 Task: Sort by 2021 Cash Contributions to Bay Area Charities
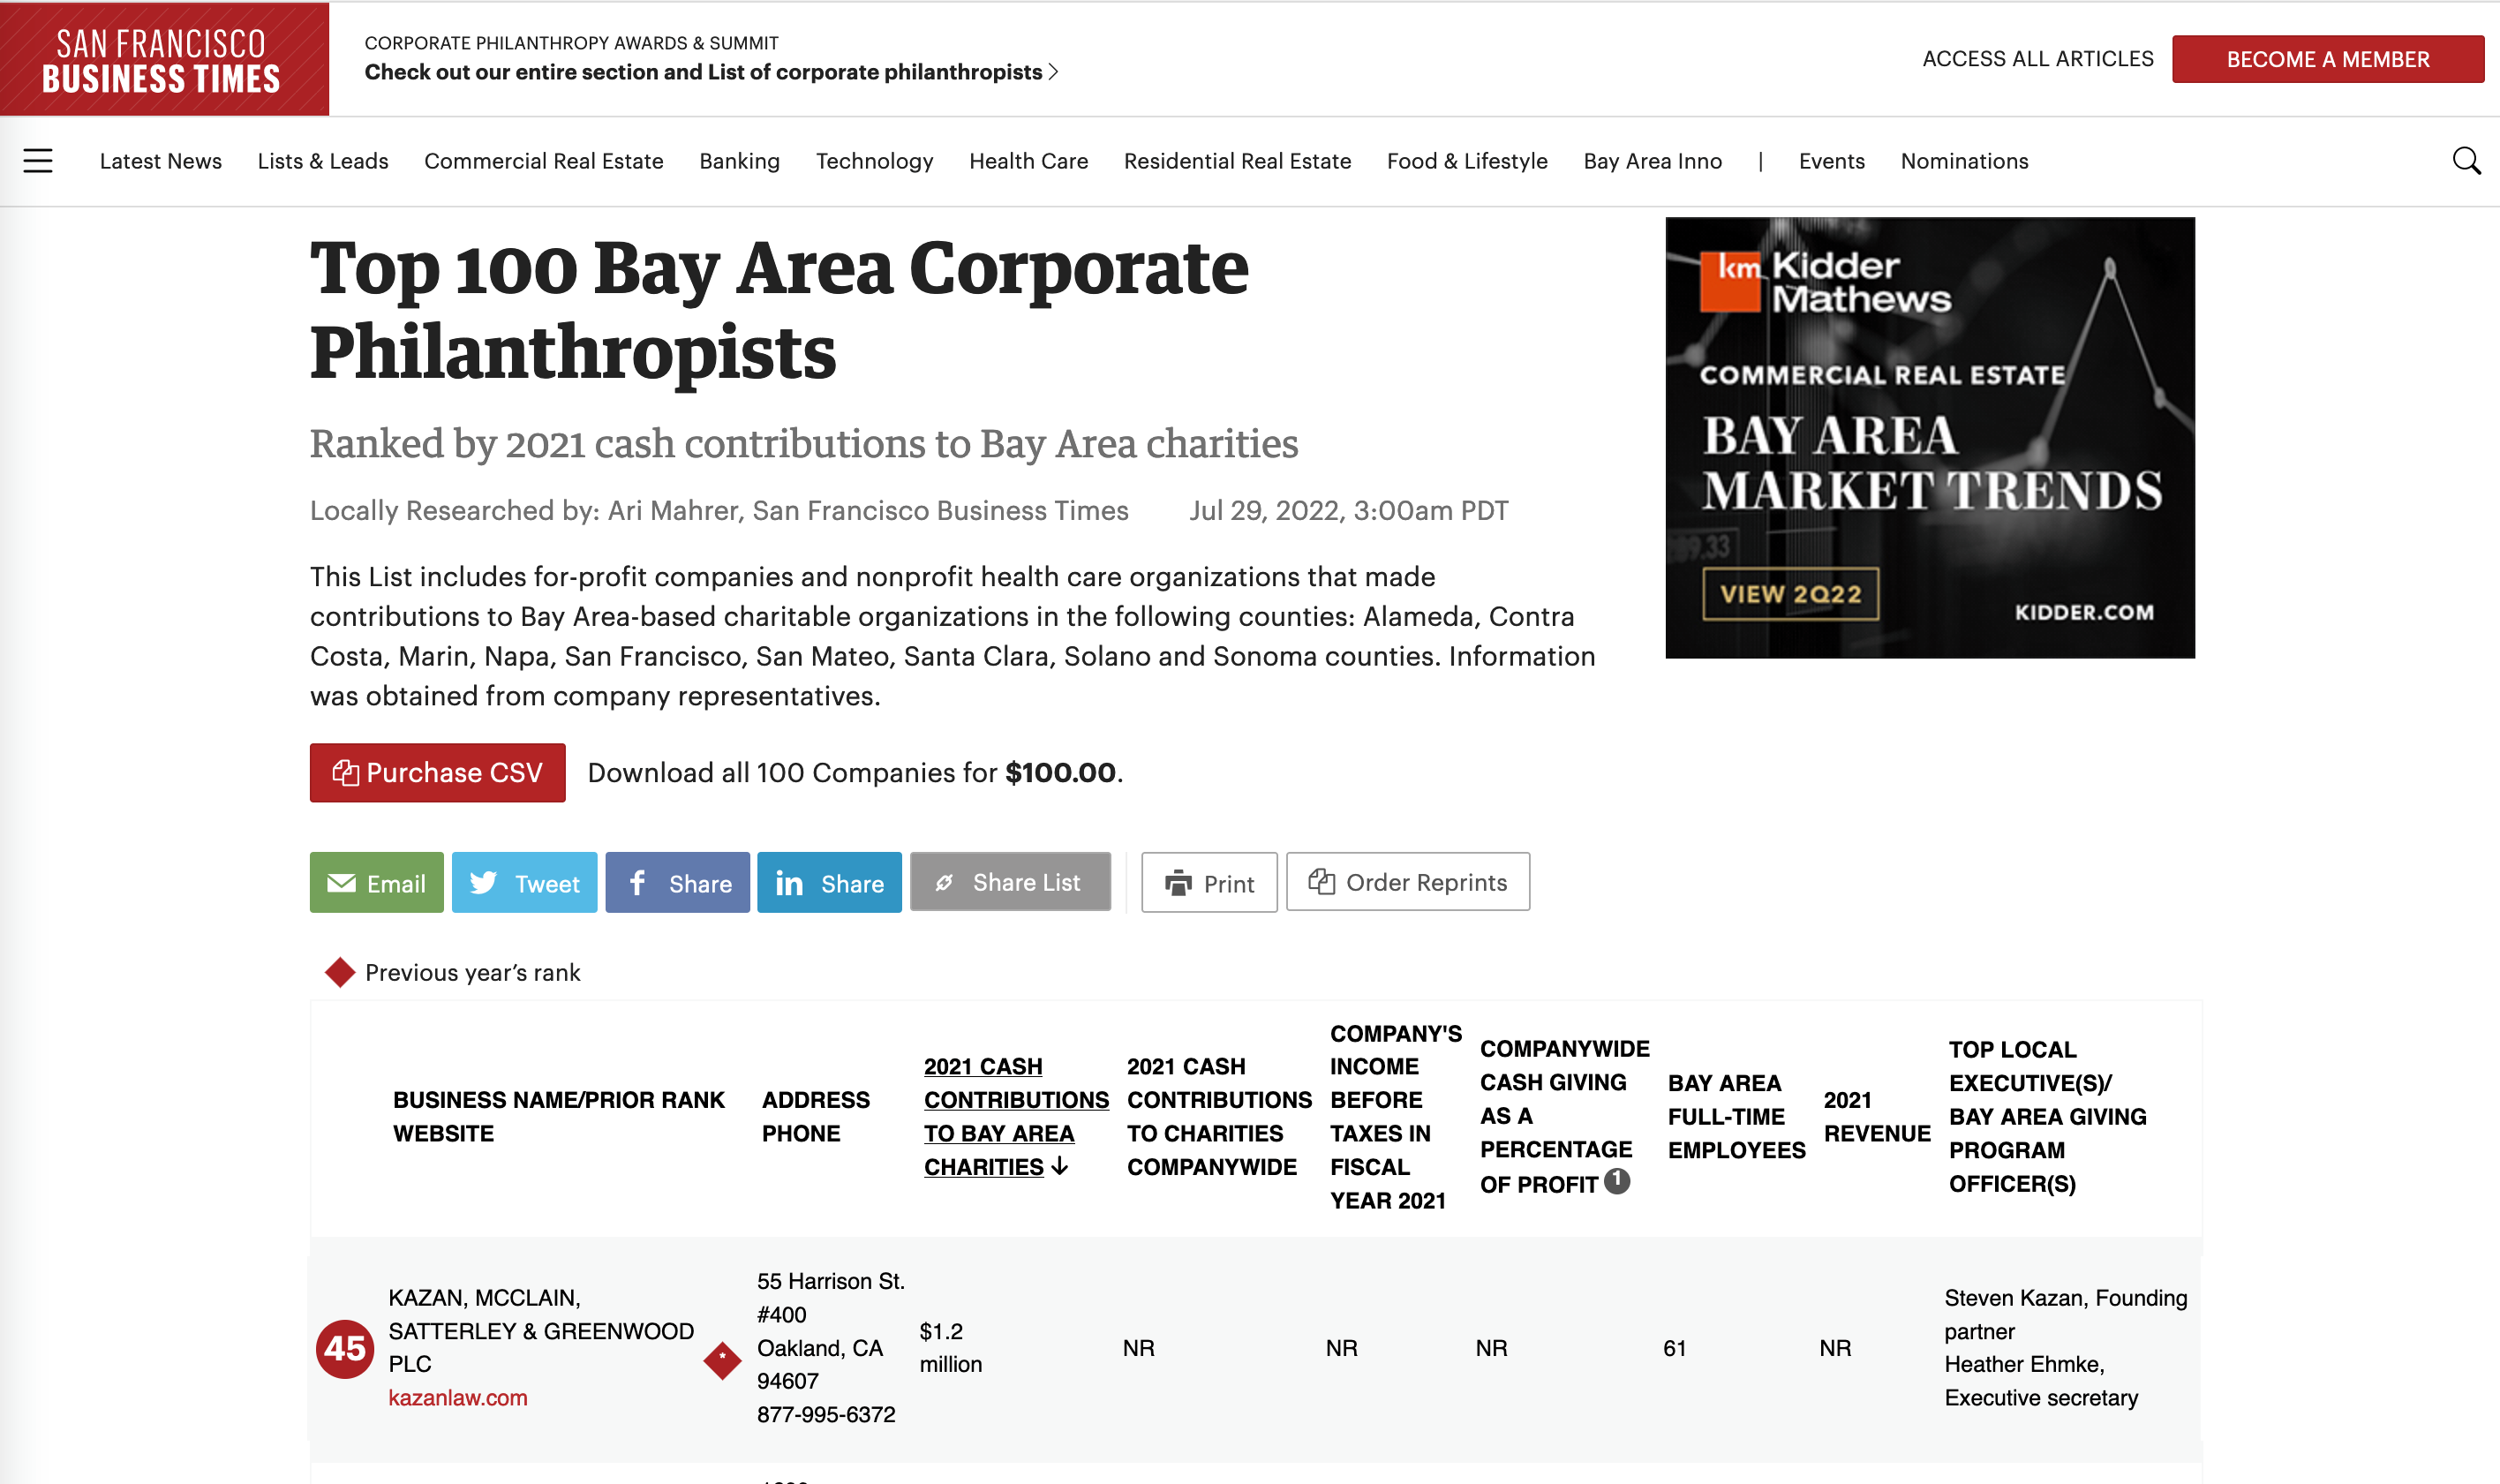[1014, 1116]
